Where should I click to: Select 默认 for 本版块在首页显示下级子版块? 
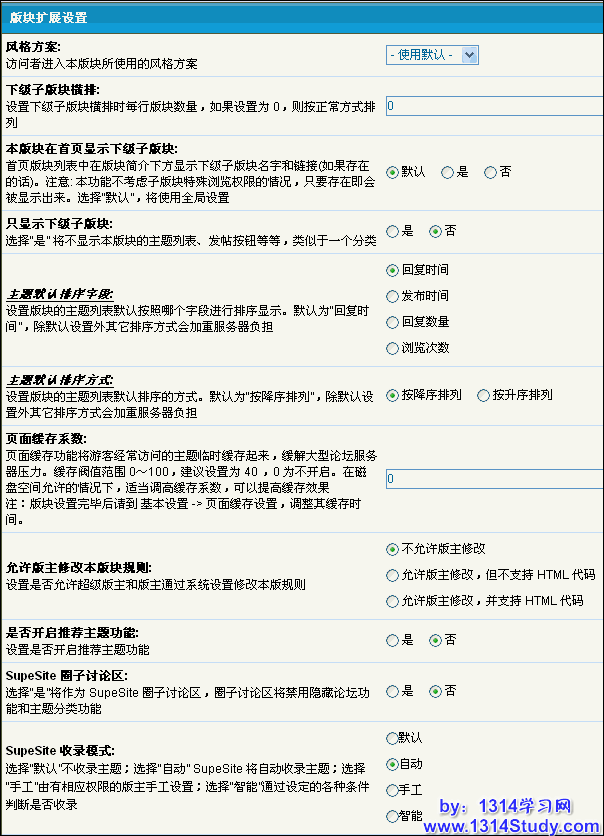(393, 172)
